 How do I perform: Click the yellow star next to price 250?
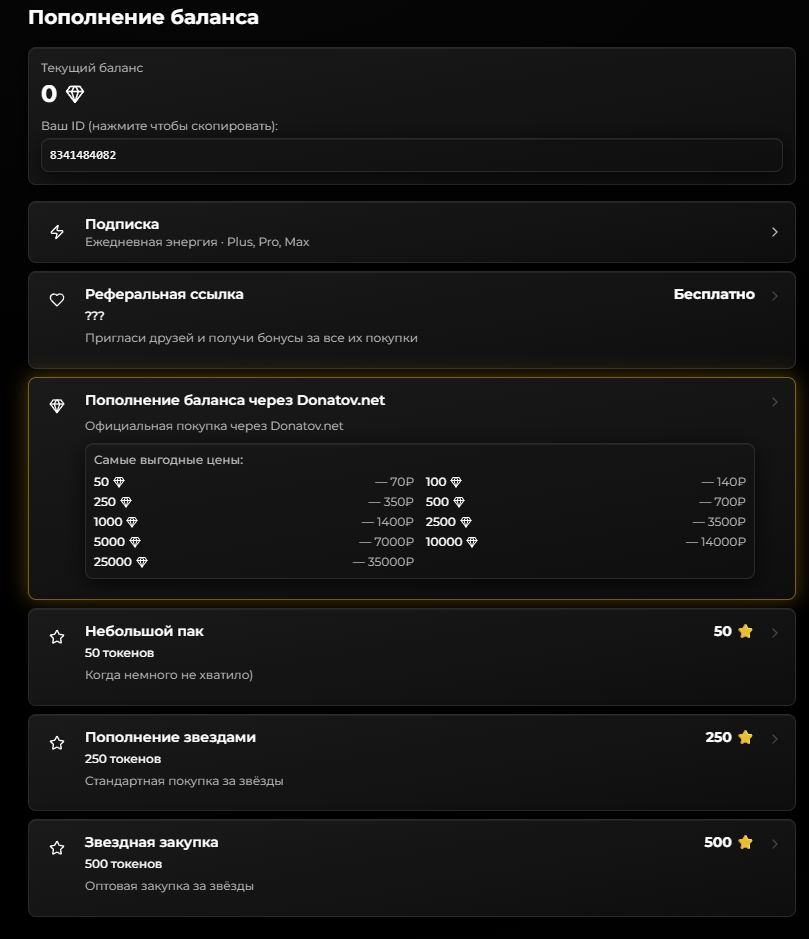746,737
